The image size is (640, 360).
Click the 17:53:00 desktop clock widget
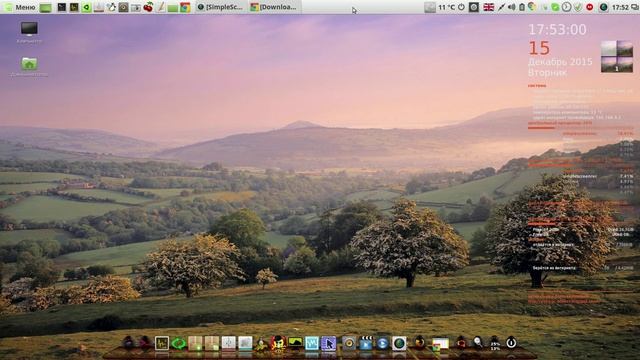pos(557,29)
